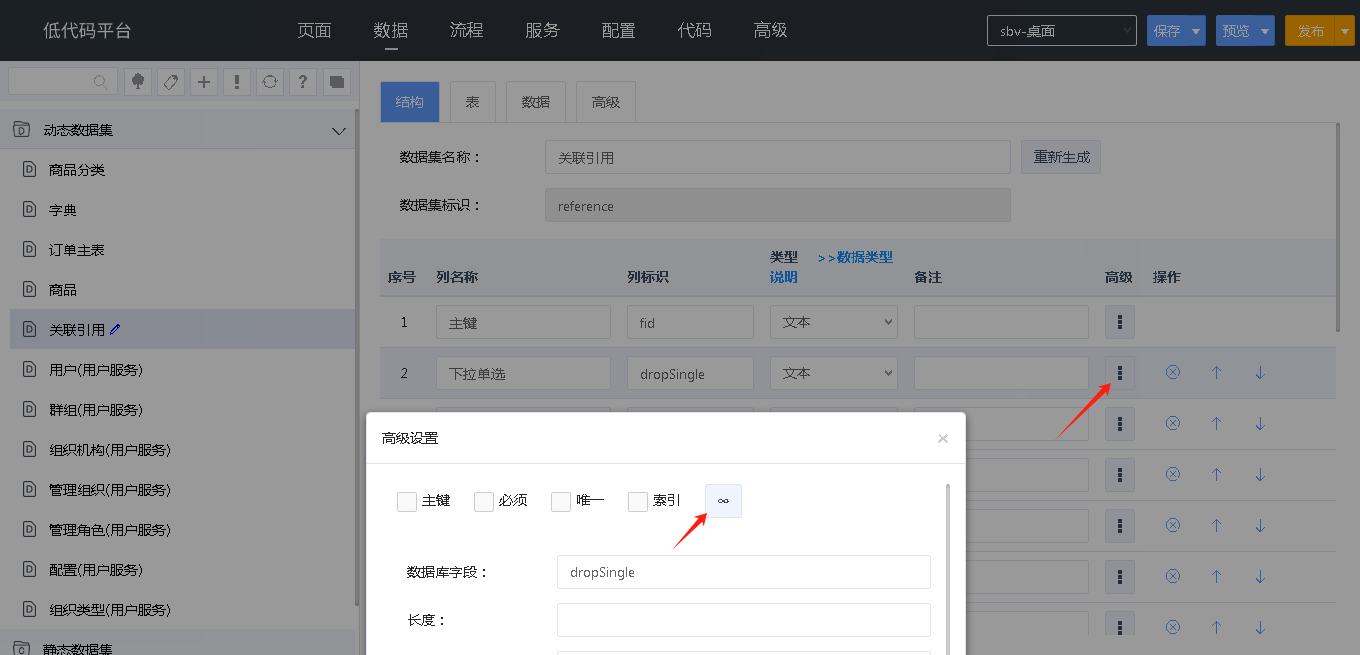Move the 下拉单选 row down with the arrow
Viewport: 1360px width, 655px height.
1260,373
